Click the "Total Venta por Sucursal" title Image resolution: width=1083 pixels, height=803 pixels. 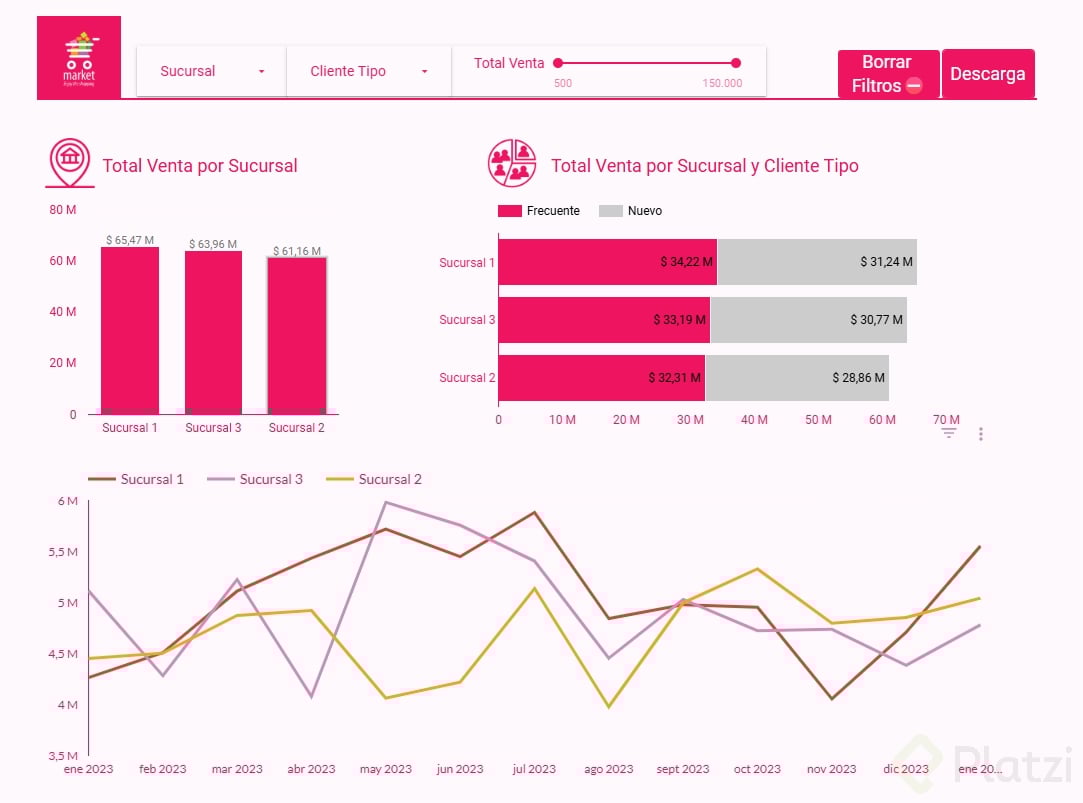pyautogui.click(x=200, y=166)
